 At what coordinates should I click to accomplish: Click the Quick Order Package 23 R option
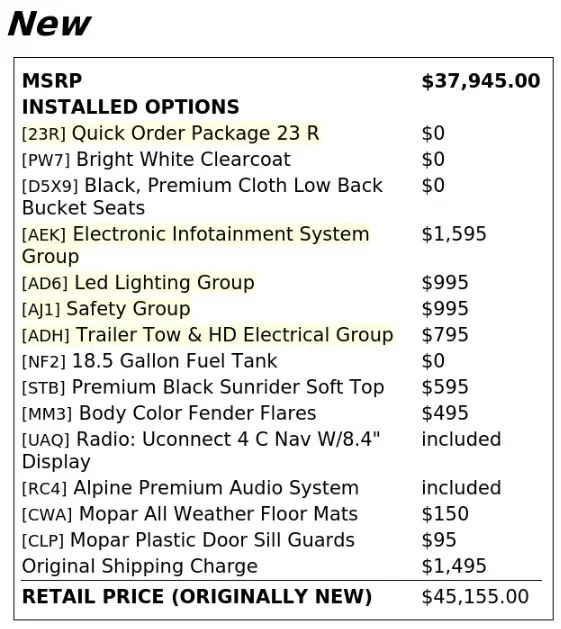(x=171, y=134)
